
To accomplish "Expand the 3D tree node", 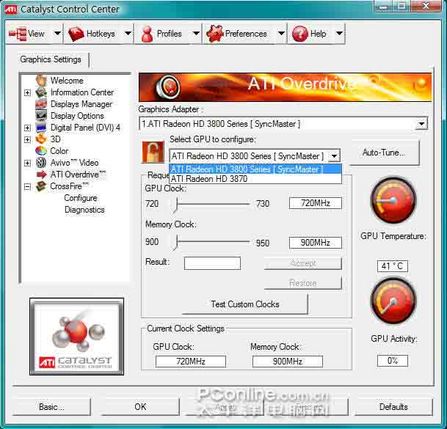I will click(x=28, y=139).
